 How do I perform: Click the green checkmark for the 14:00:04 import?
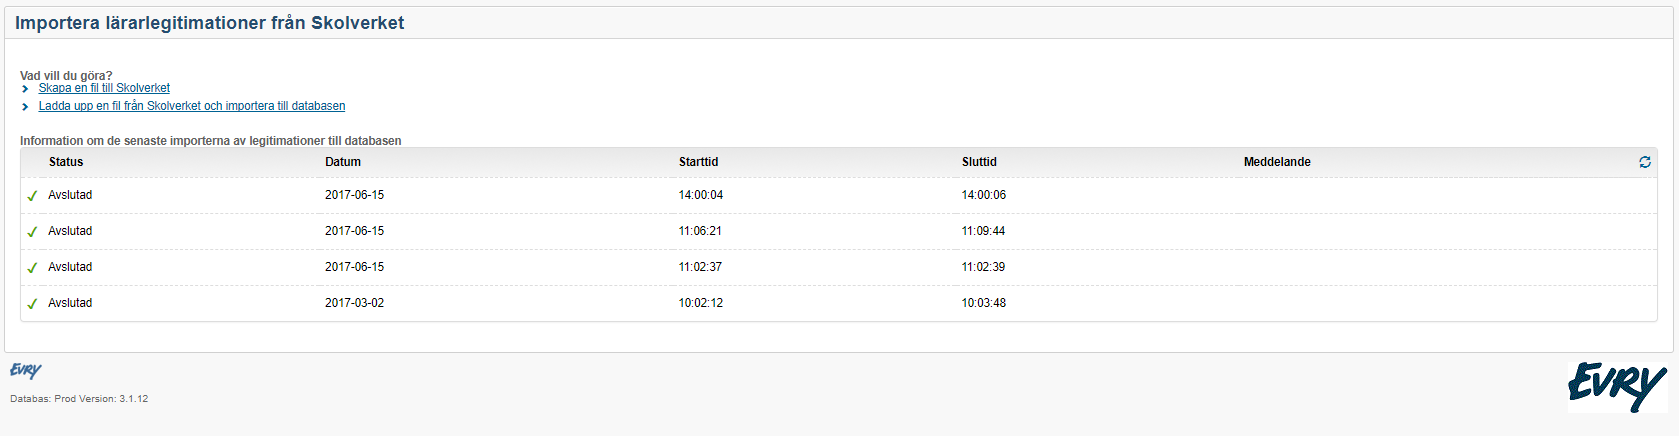32,196
